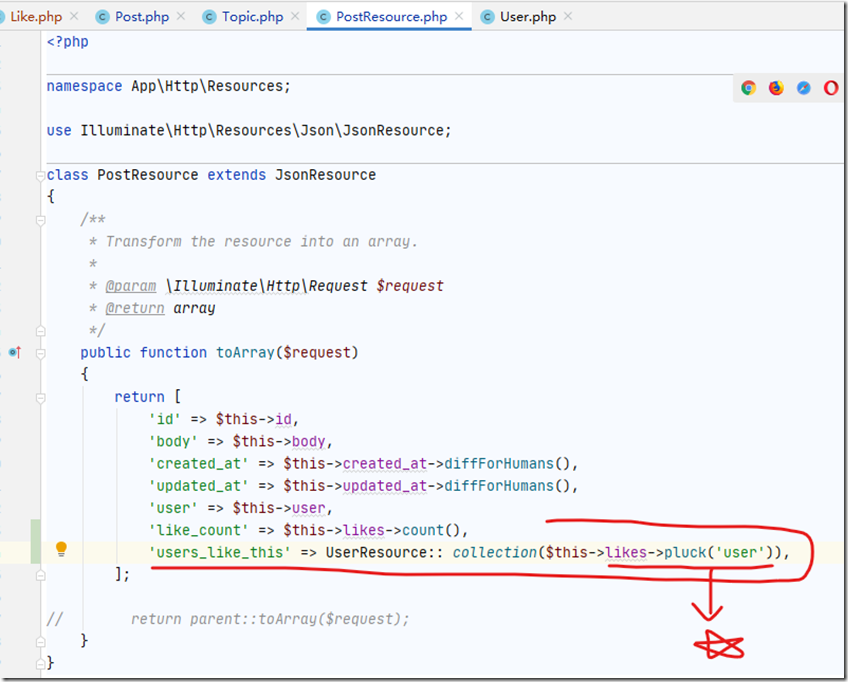Collapse the toArray function fold marker

tap(41, 353)
